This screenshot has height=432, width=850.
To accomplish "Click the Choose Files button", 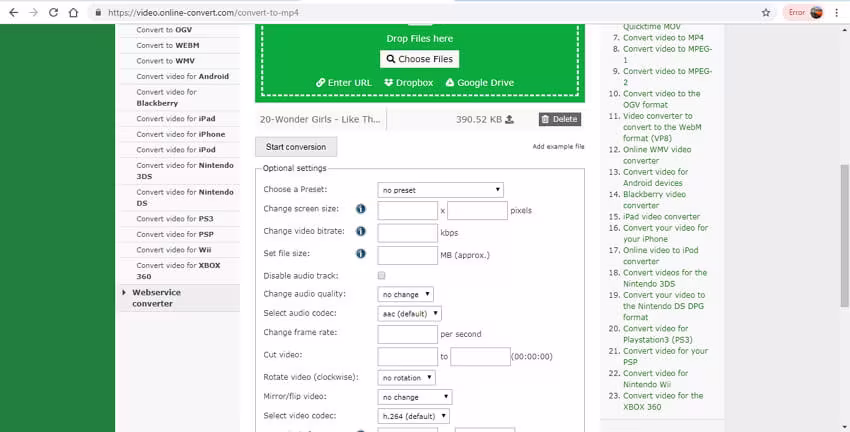I will click(x=420, y=59).
